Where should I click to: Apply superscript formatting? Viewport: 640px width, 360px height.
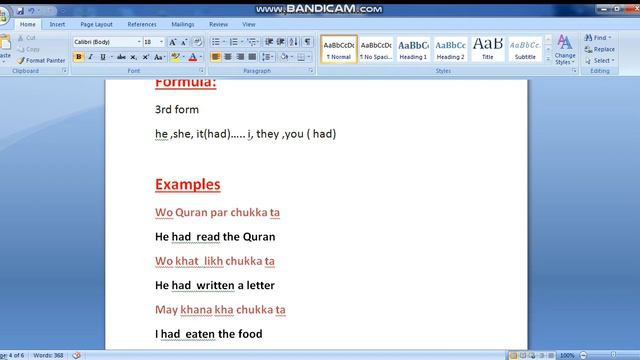click(x=145, y=57)
